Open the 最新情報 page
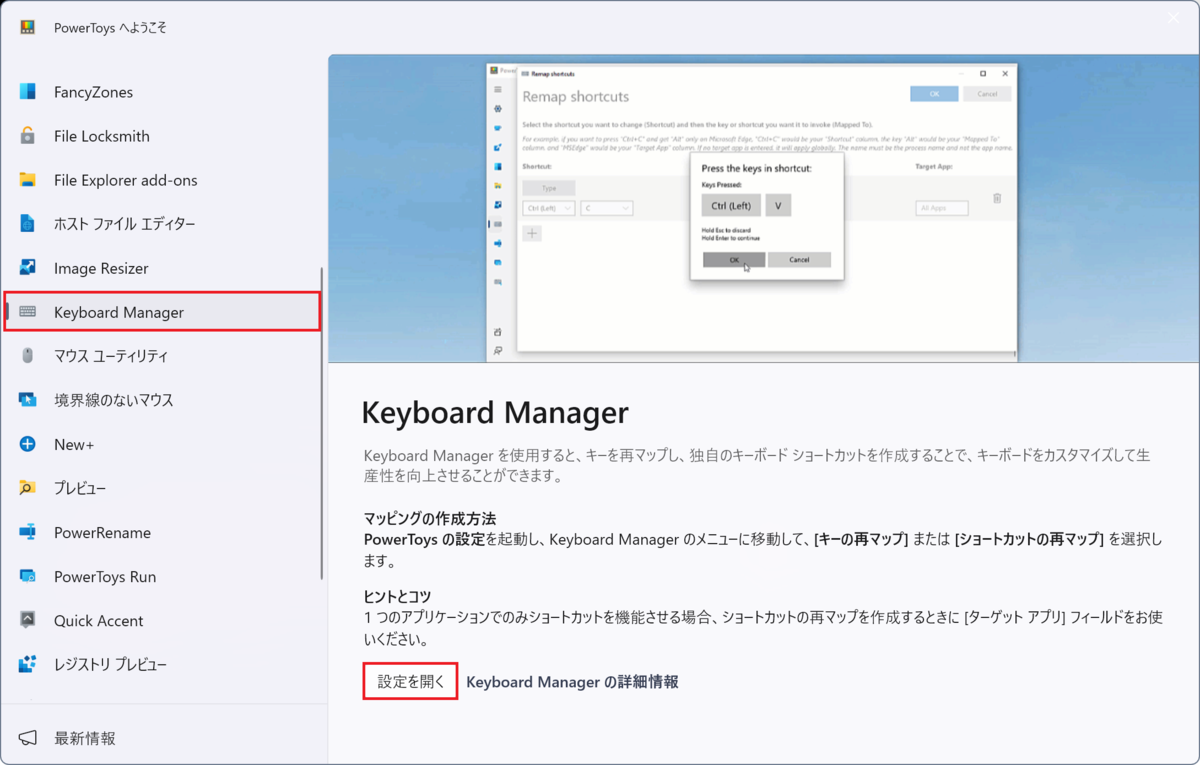 [162, 738]
